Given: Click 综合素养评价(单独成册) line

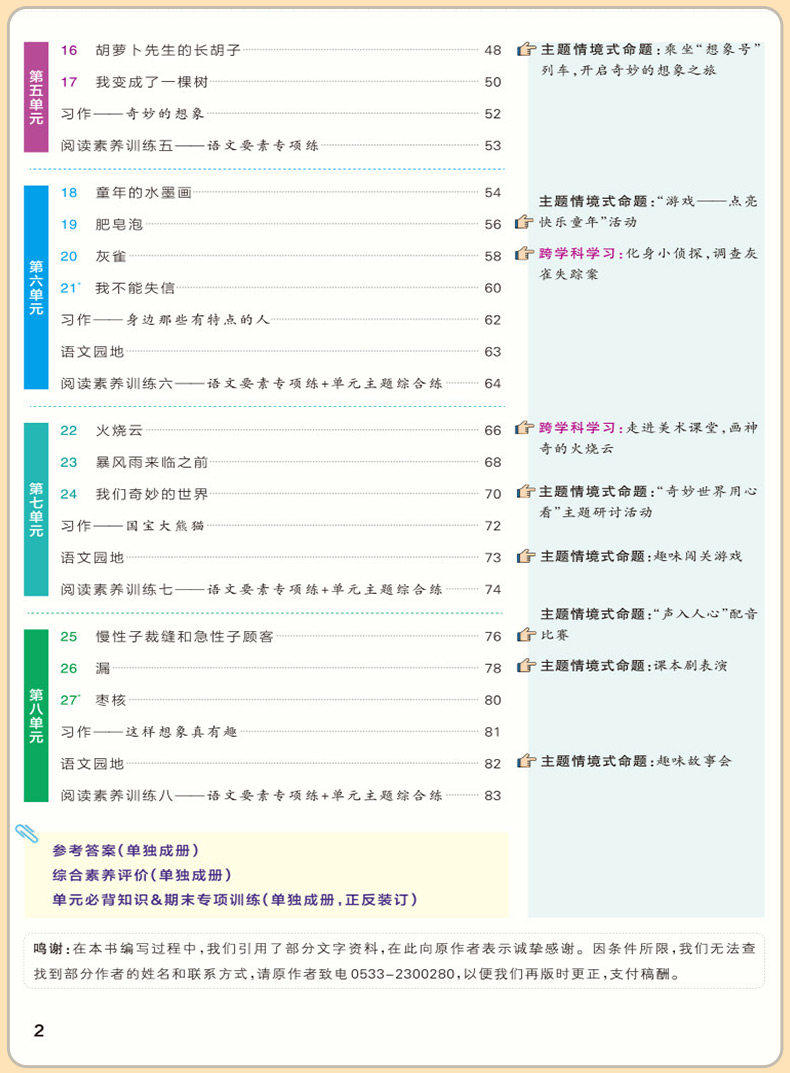Looking at the screenshot, I should pos(142,875).
